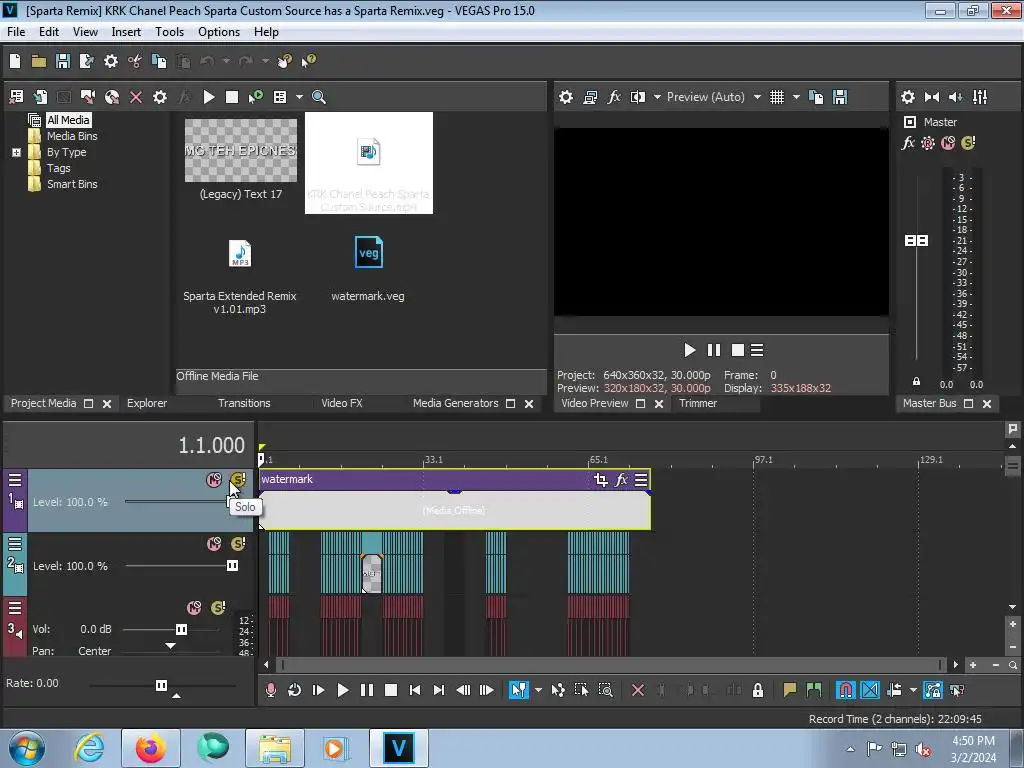Open the Options menu
Image resolution: width=1024 pixels, height=768 pixels.
pyautogui.click(x=219, y=32)
